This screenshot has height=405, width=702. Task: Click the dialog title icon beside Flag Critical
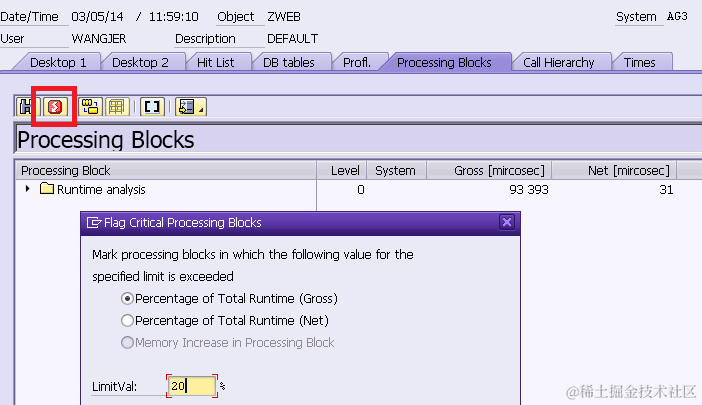94,222
